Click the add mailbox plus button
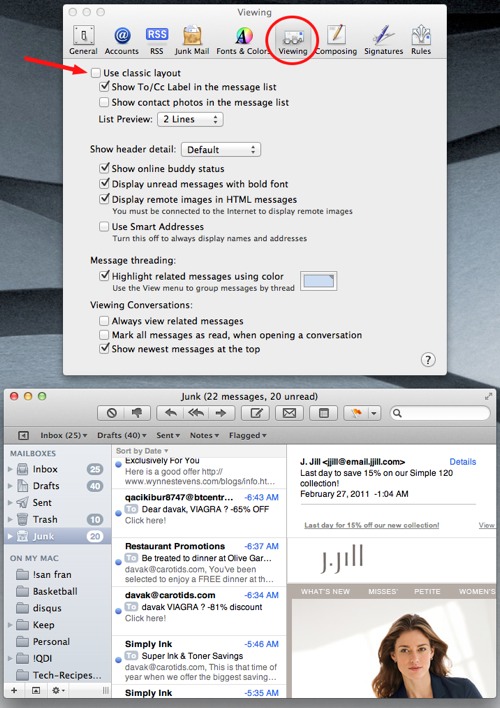The image size is (500, 708). [x=14, y=690]
